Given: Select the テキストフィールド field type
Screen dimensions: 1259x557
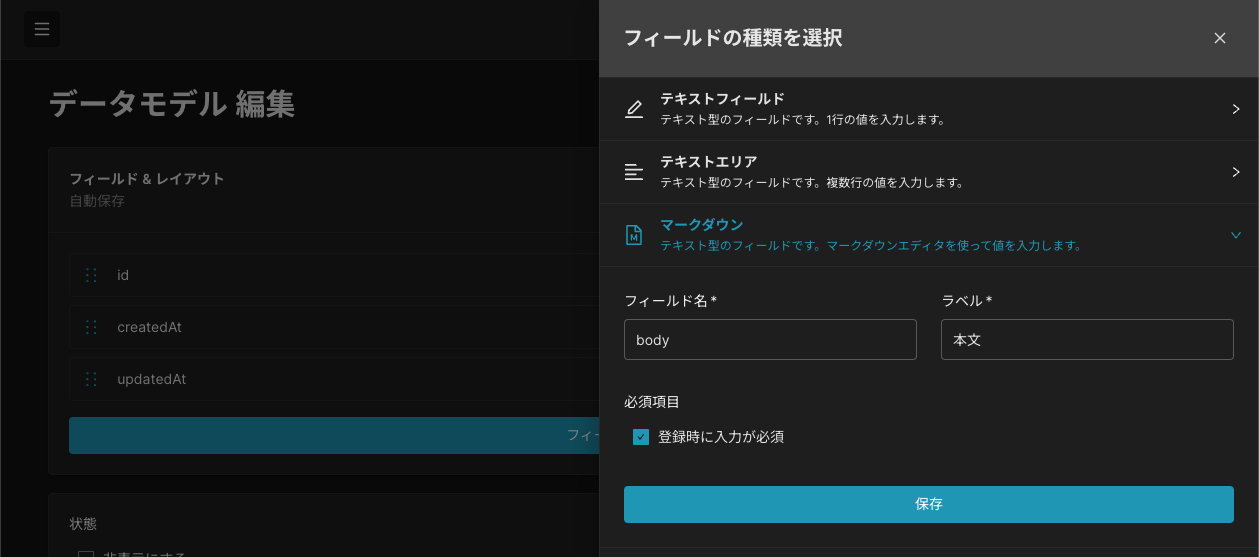Looking at the screenshot, I should click(929, 109).
